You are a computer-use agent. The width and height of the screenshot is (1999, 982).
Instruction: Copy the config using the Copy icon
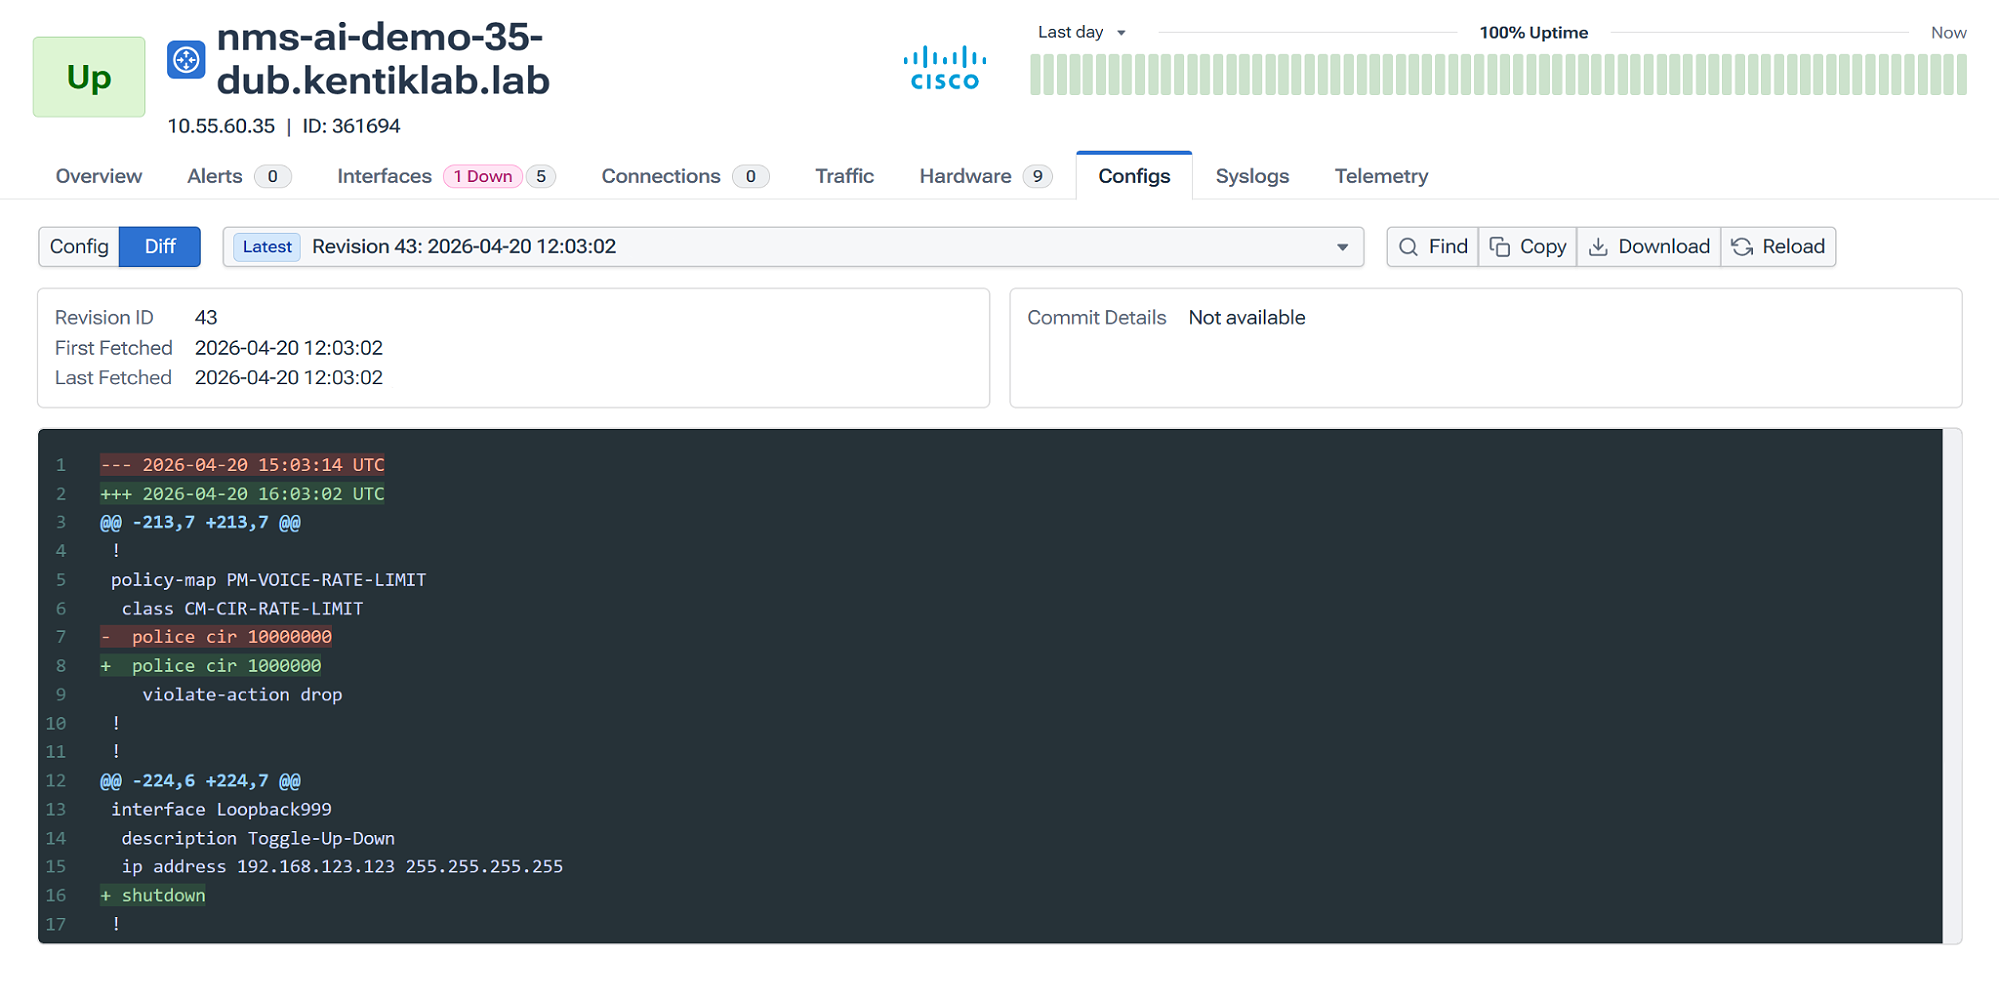1500,246
